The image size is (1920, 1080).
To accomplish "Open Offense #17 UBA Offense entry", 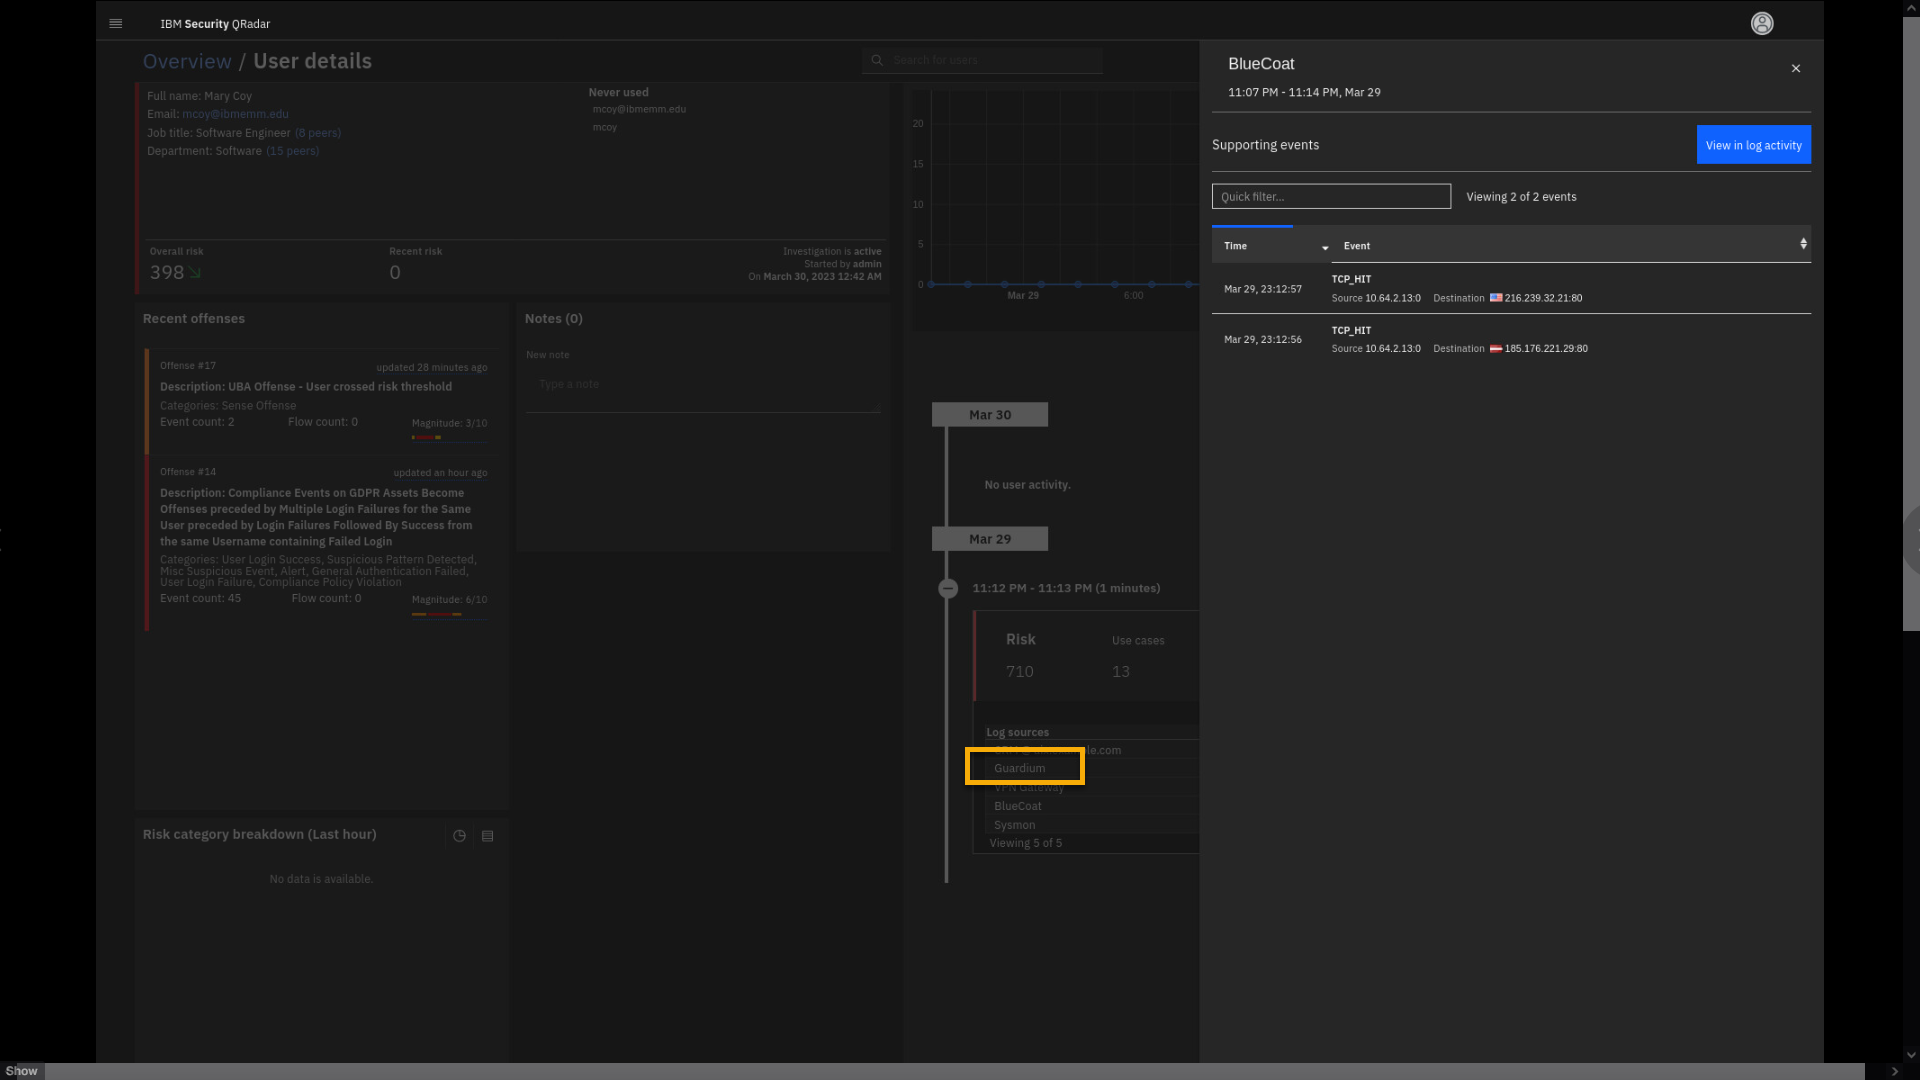I will point(306,387).
